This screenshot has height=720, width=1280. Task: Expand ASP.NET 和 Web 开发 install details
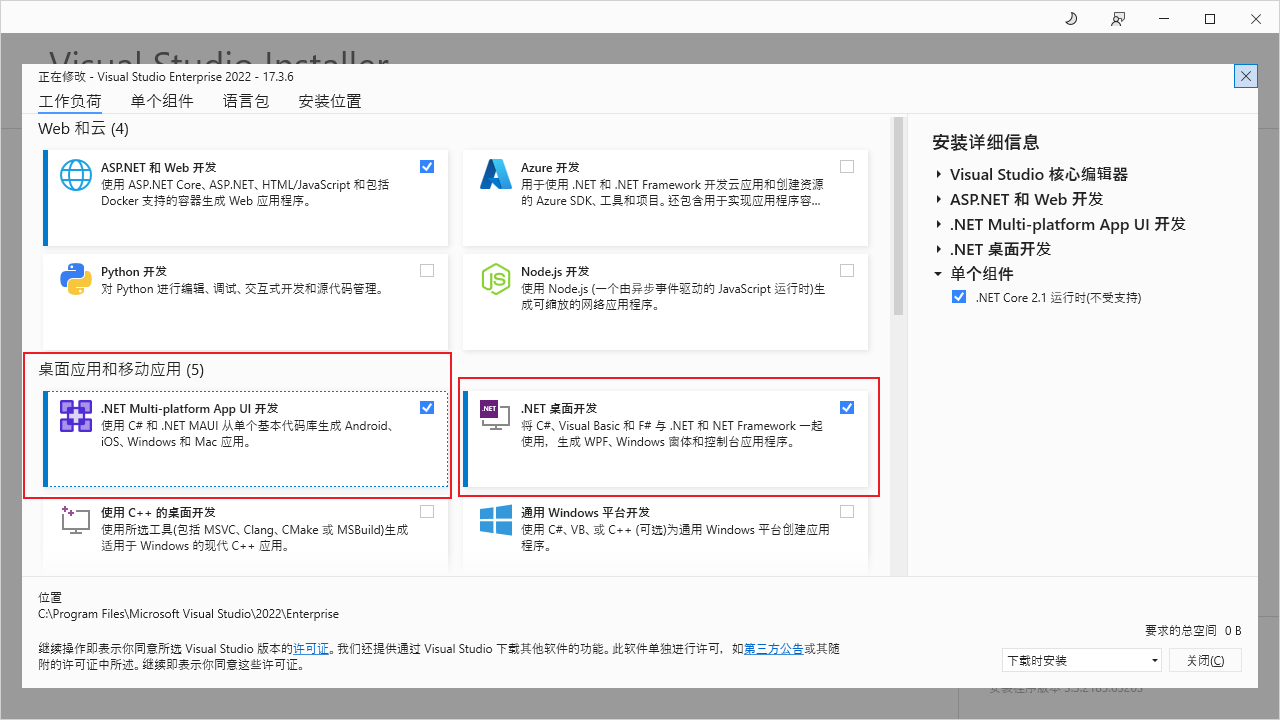(x=939, y=199)
